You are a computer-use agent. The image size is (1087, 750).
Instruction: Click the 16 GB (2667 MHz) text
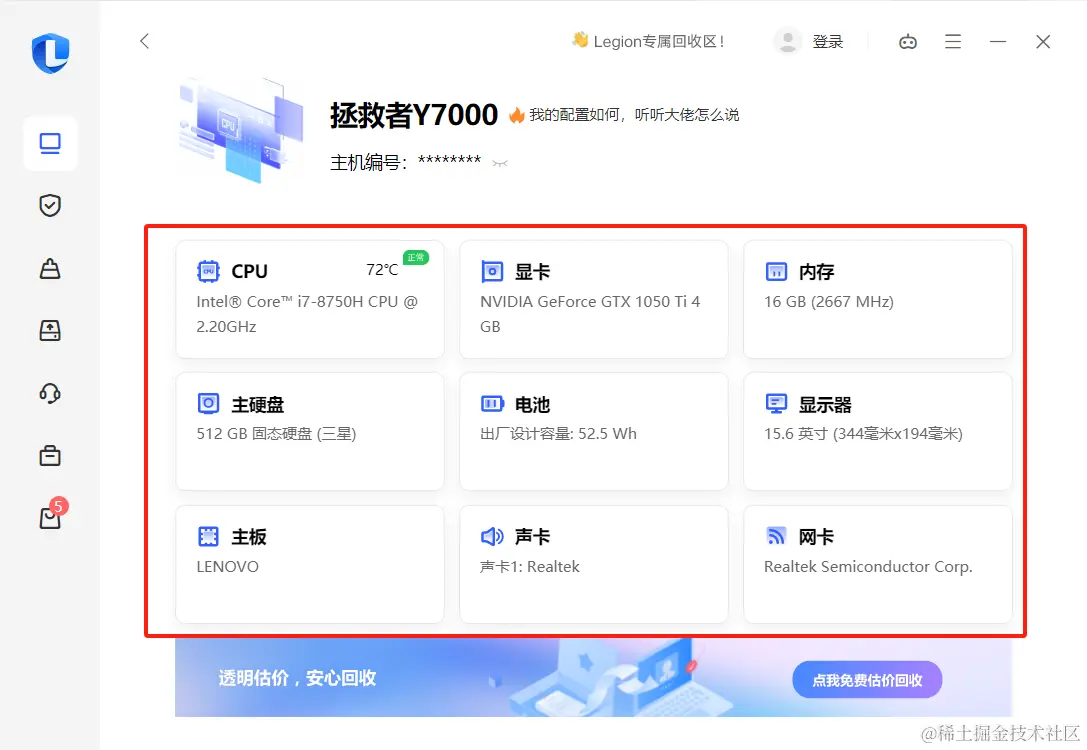(828, 302)
